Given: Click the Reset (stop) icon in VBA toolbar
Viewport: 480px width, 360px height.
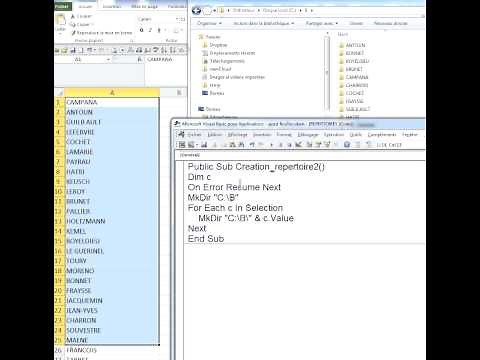Looking at the screenshot, I should (x=289, y=145).
